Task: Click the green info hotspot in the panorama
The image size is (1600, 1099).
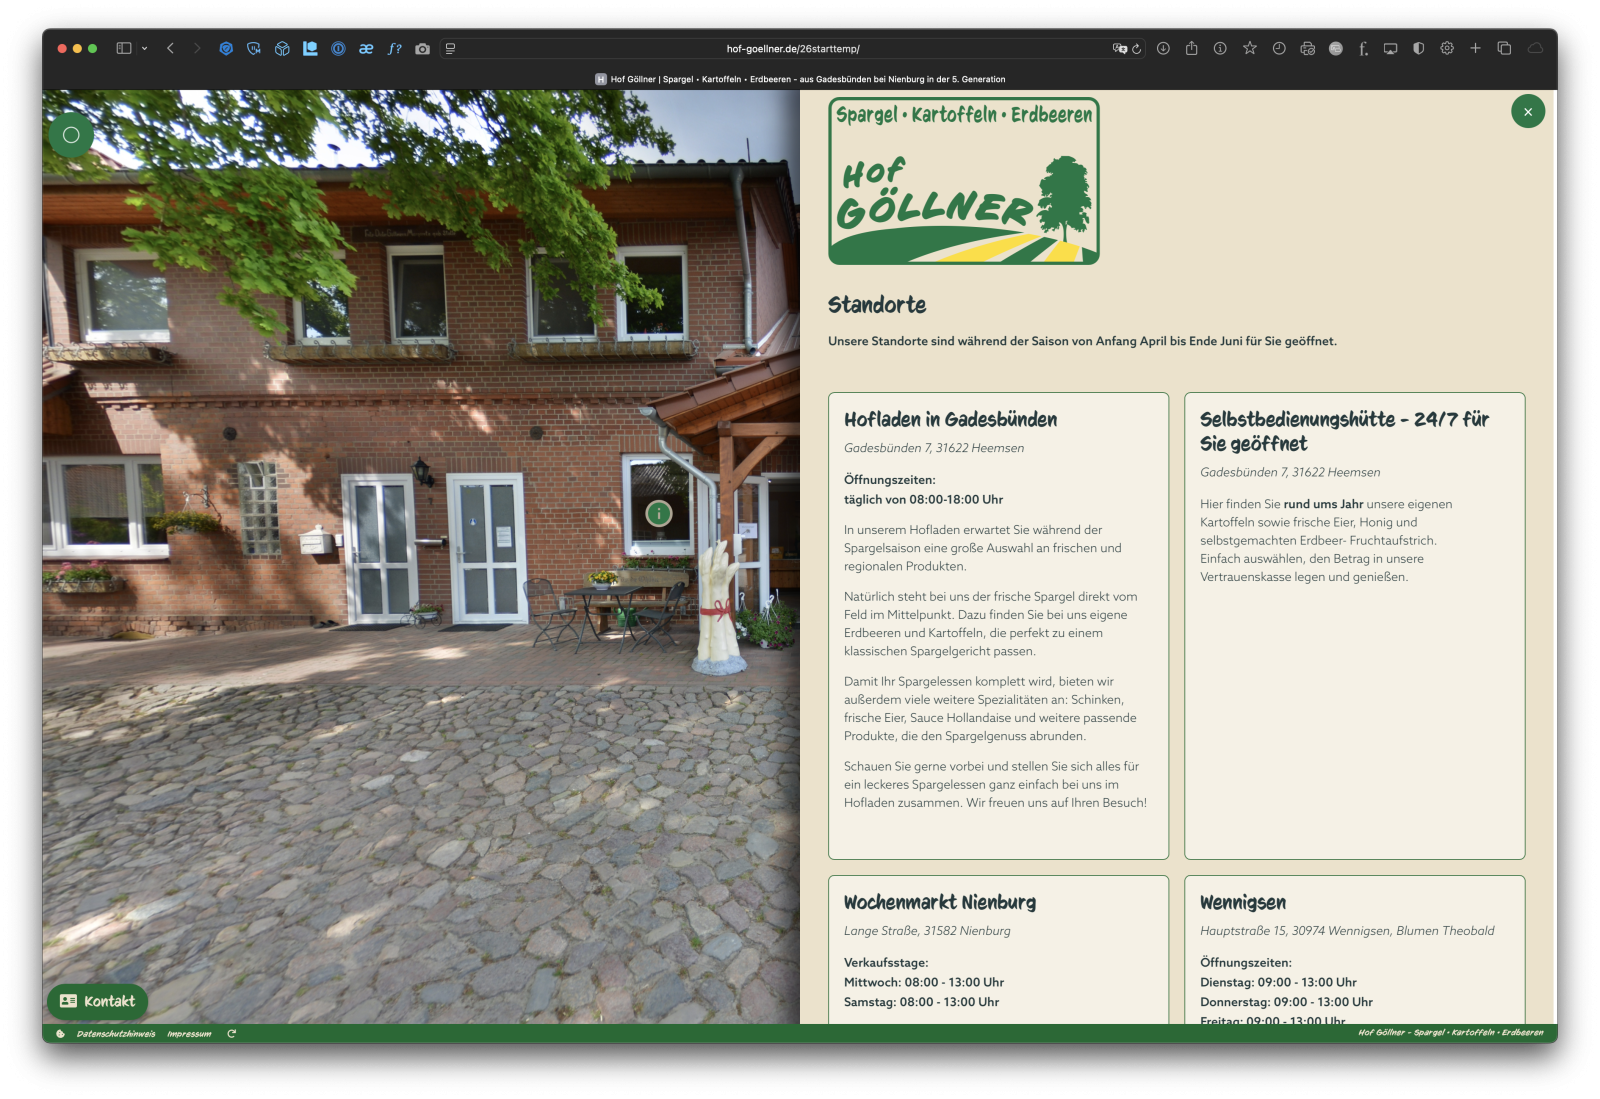Action: pyautogui.click(x=658, y=514)
